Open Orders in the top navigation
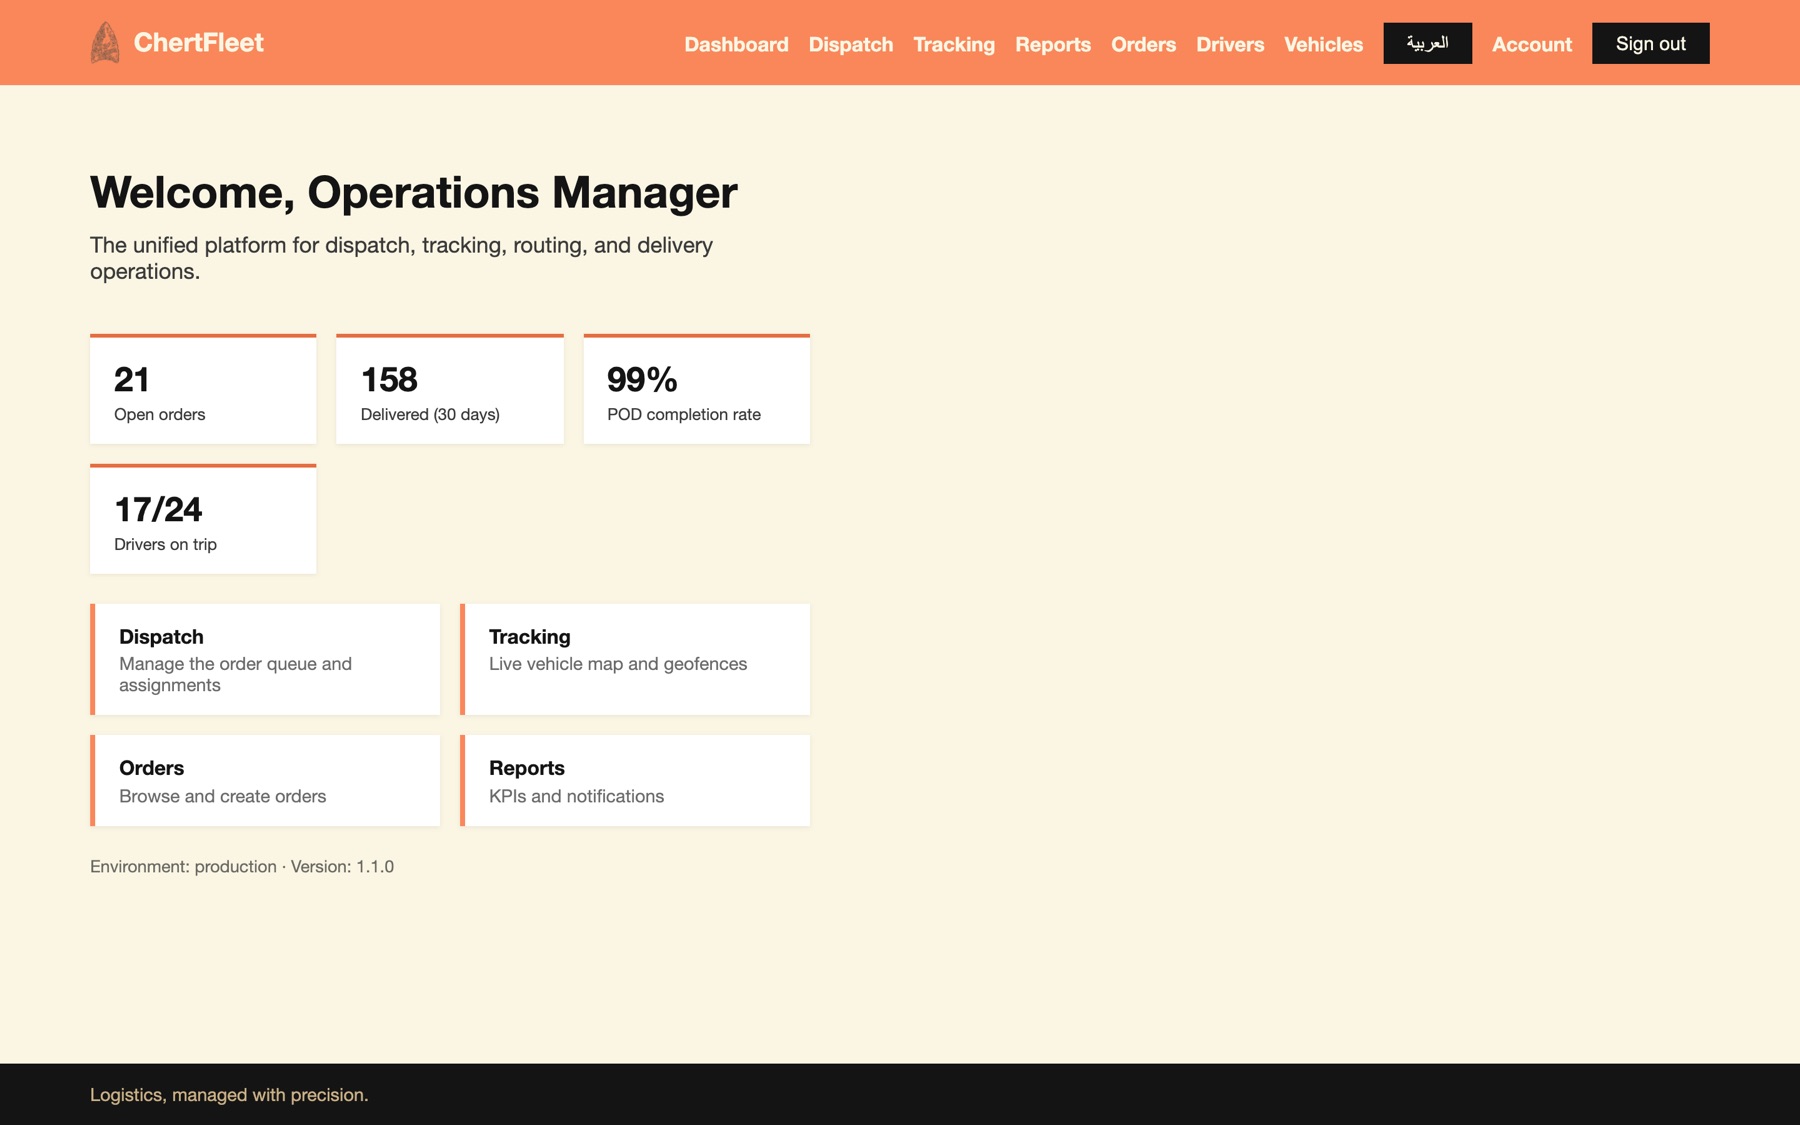1800x1125 pixels. coord(1143,44)
